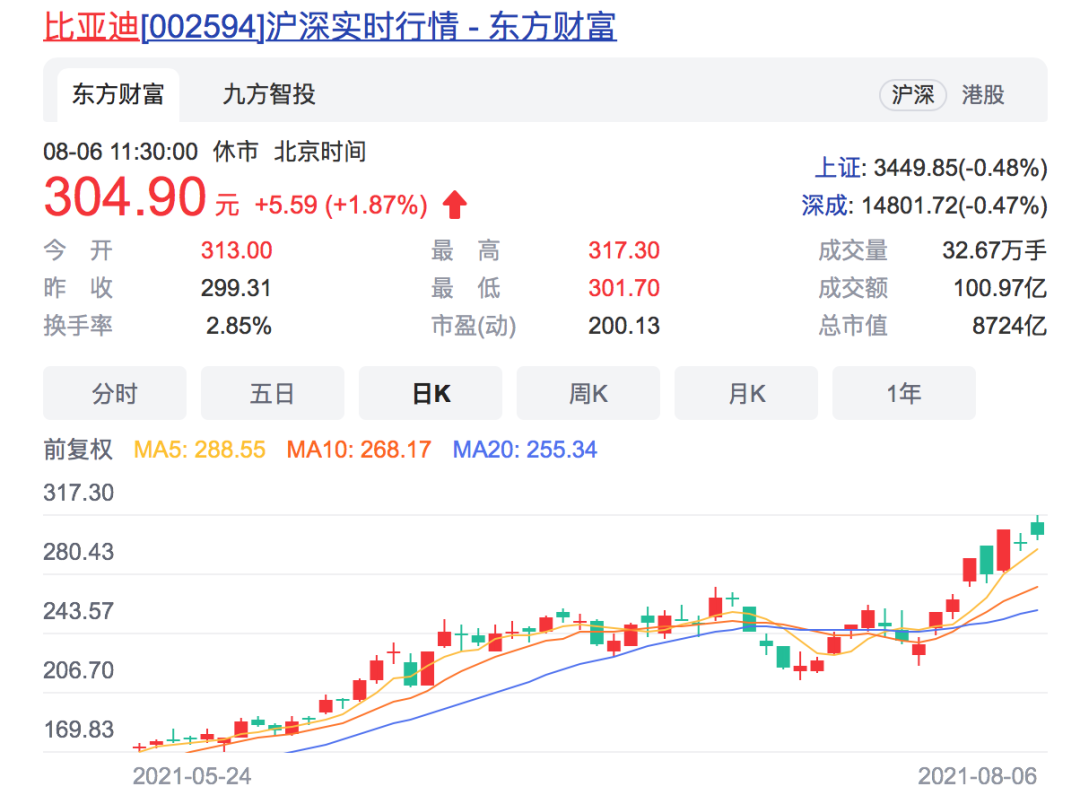Screen dimensions: 1080x804
Task: Select the 月K monthly candlestick view
Action: pyautogui.click(x=746, y=393)
